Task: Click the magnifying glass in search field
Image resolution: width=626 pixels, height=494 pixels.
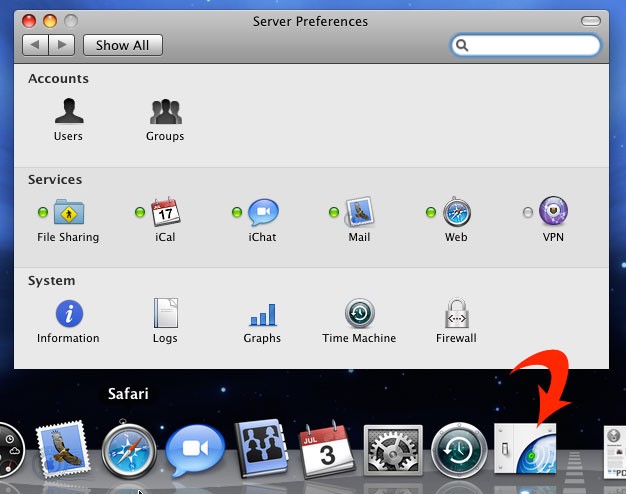Action: (462, 45)
